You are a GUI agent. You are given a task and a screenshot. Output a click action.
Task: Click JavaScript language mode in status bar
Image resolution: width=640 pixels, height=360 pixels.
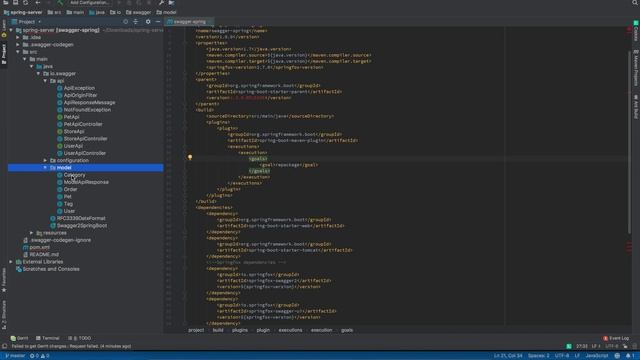[x=597, y=356]
